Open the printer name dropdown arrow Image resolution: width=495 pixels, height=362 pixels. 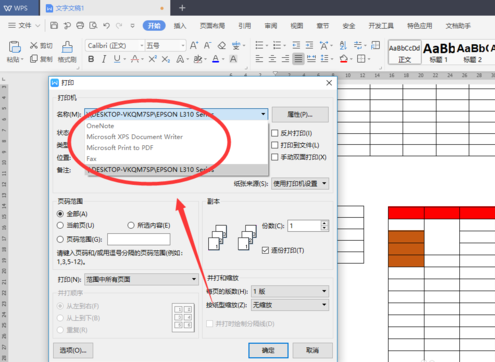click(263, 114)
